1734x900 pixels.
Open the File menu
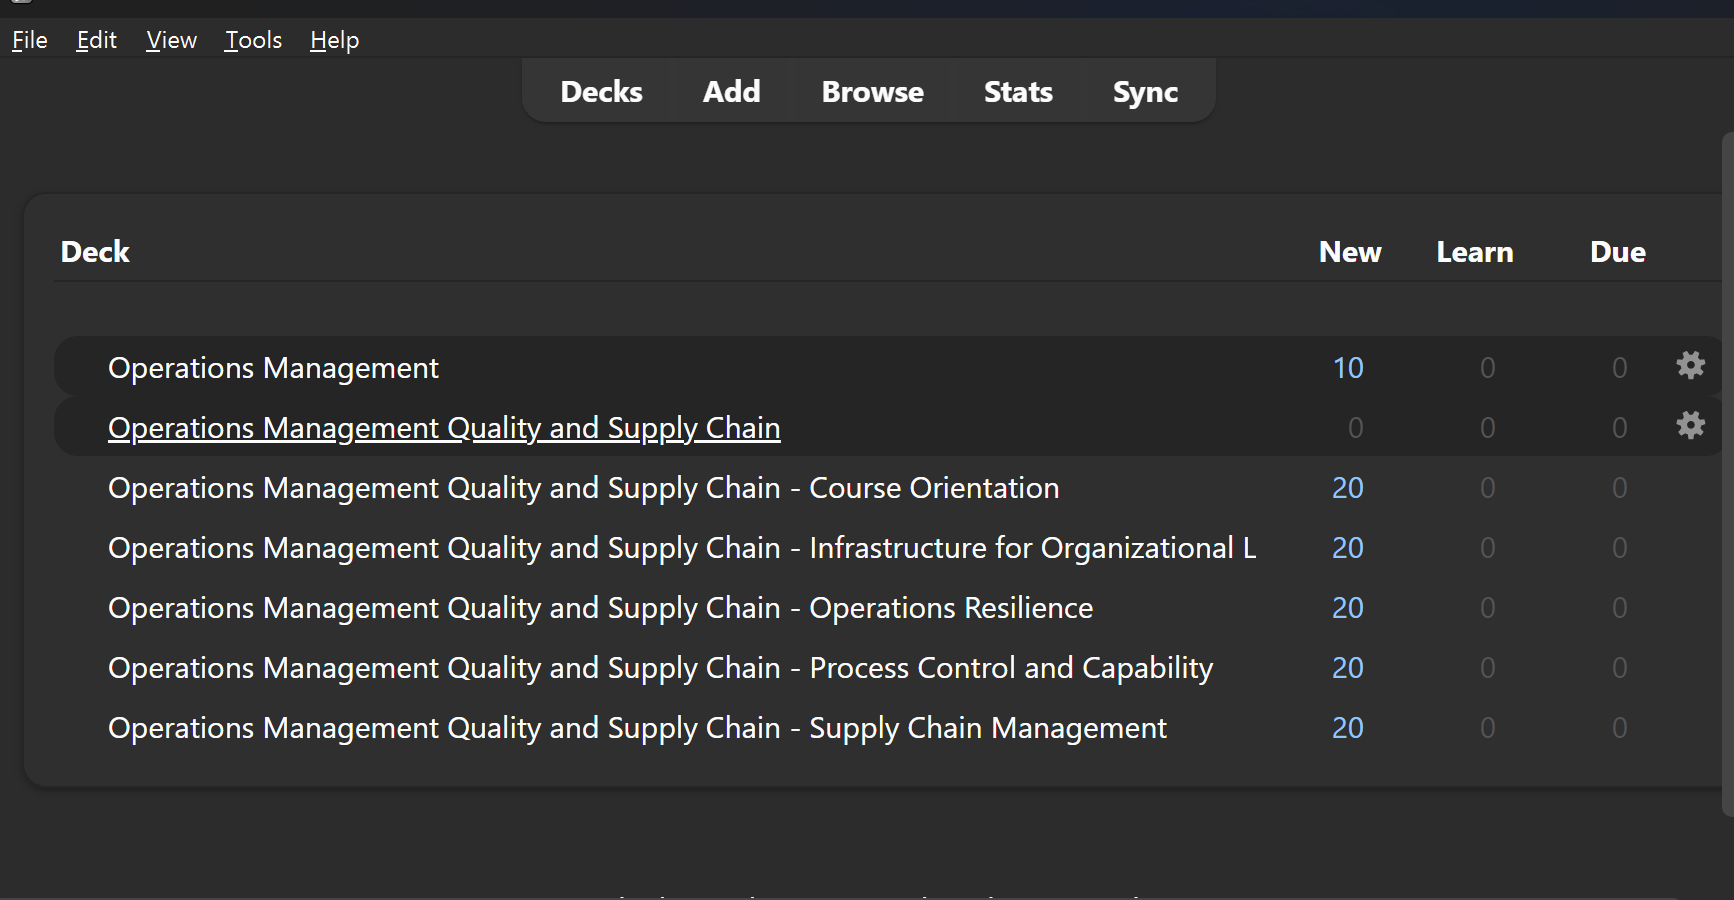click(30, 40)
